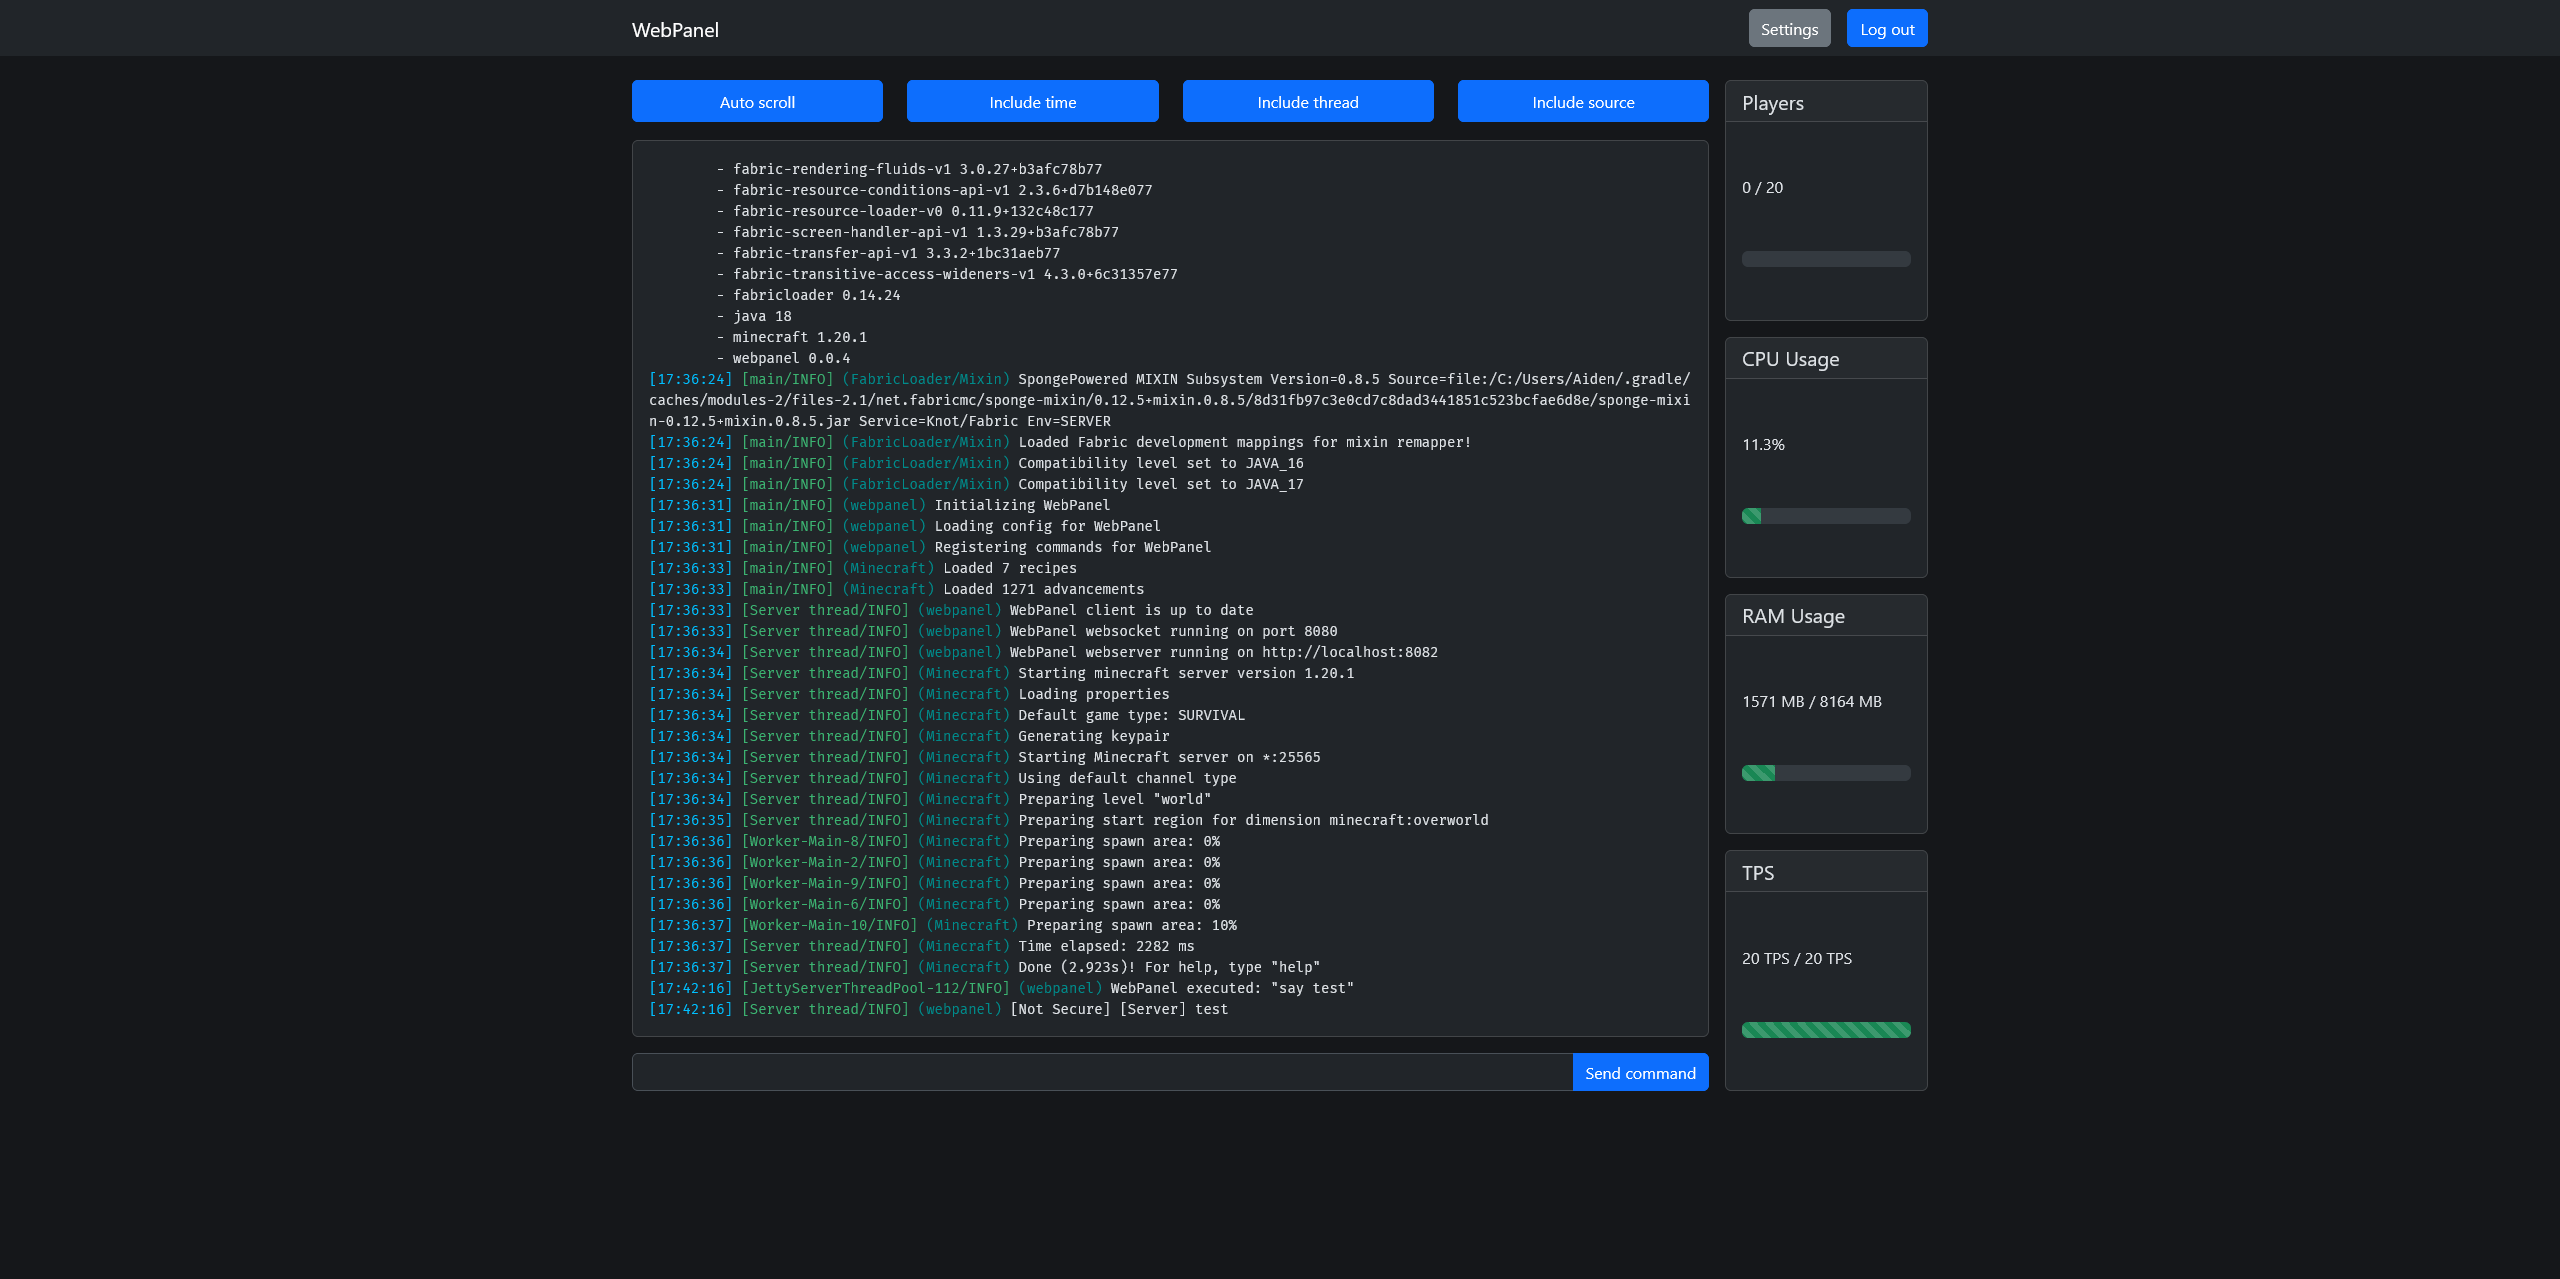Screen dimensions: 2560x1279
Task: Select the TPS panel header
Action: click(x=1759, y=872)
